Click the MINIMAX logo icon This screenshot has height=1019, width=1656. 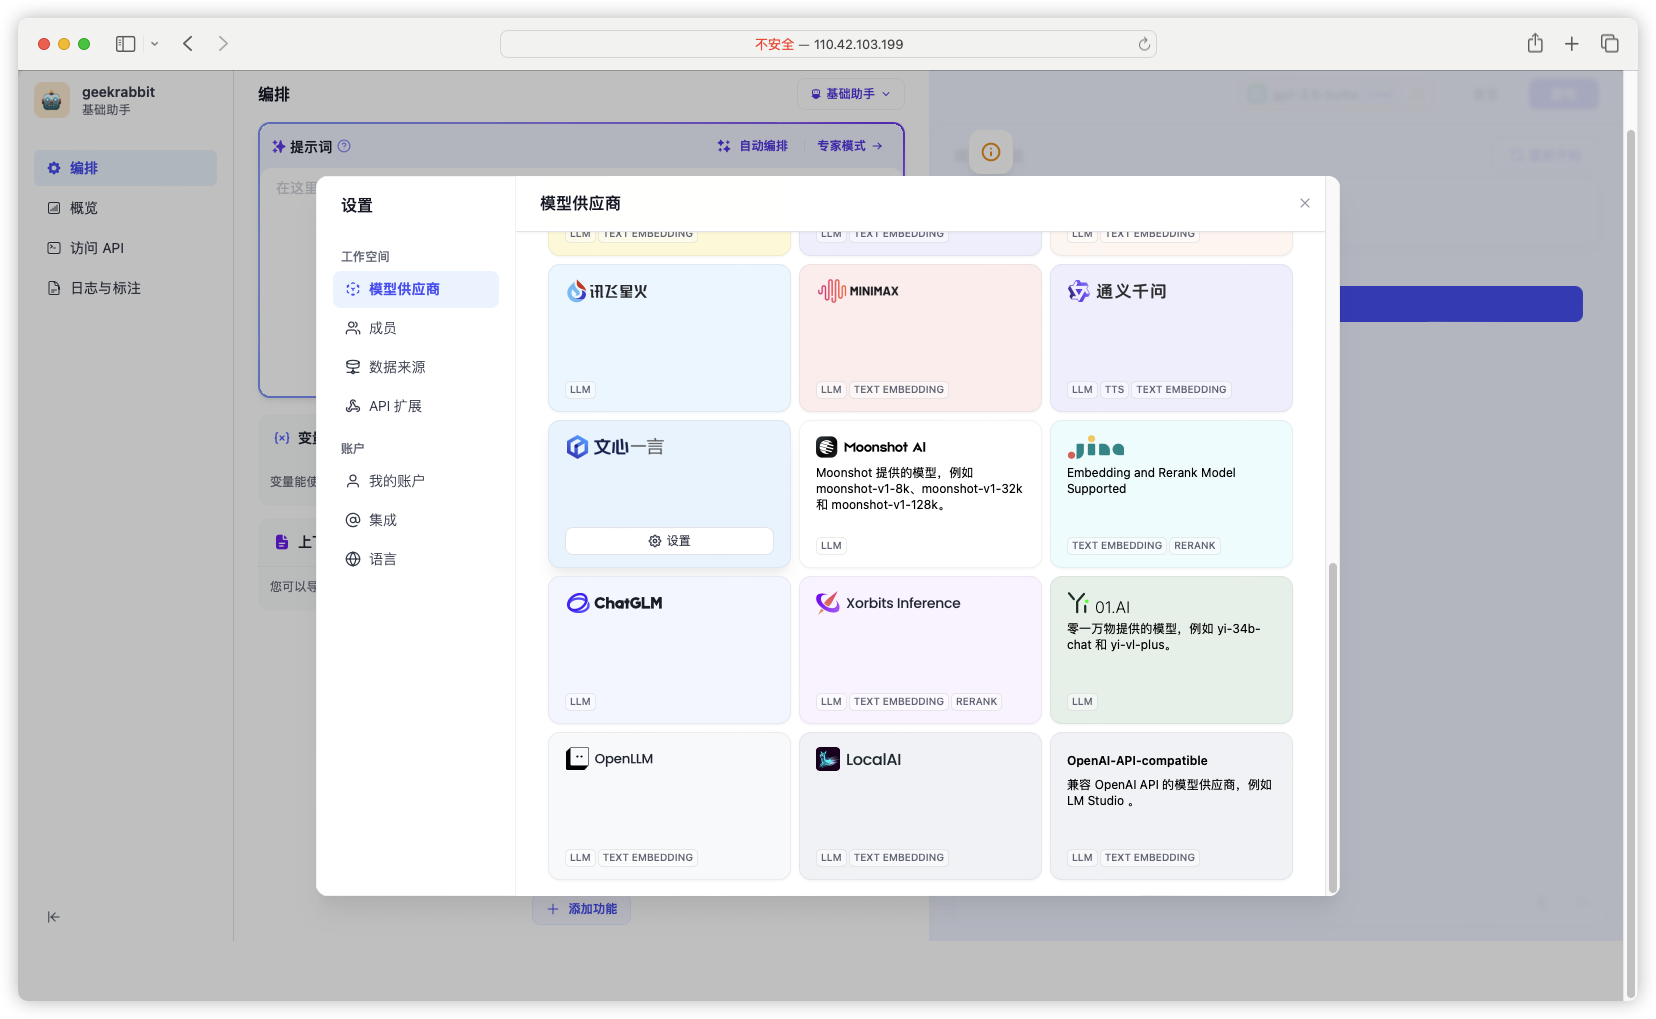(x=832, y=291)
